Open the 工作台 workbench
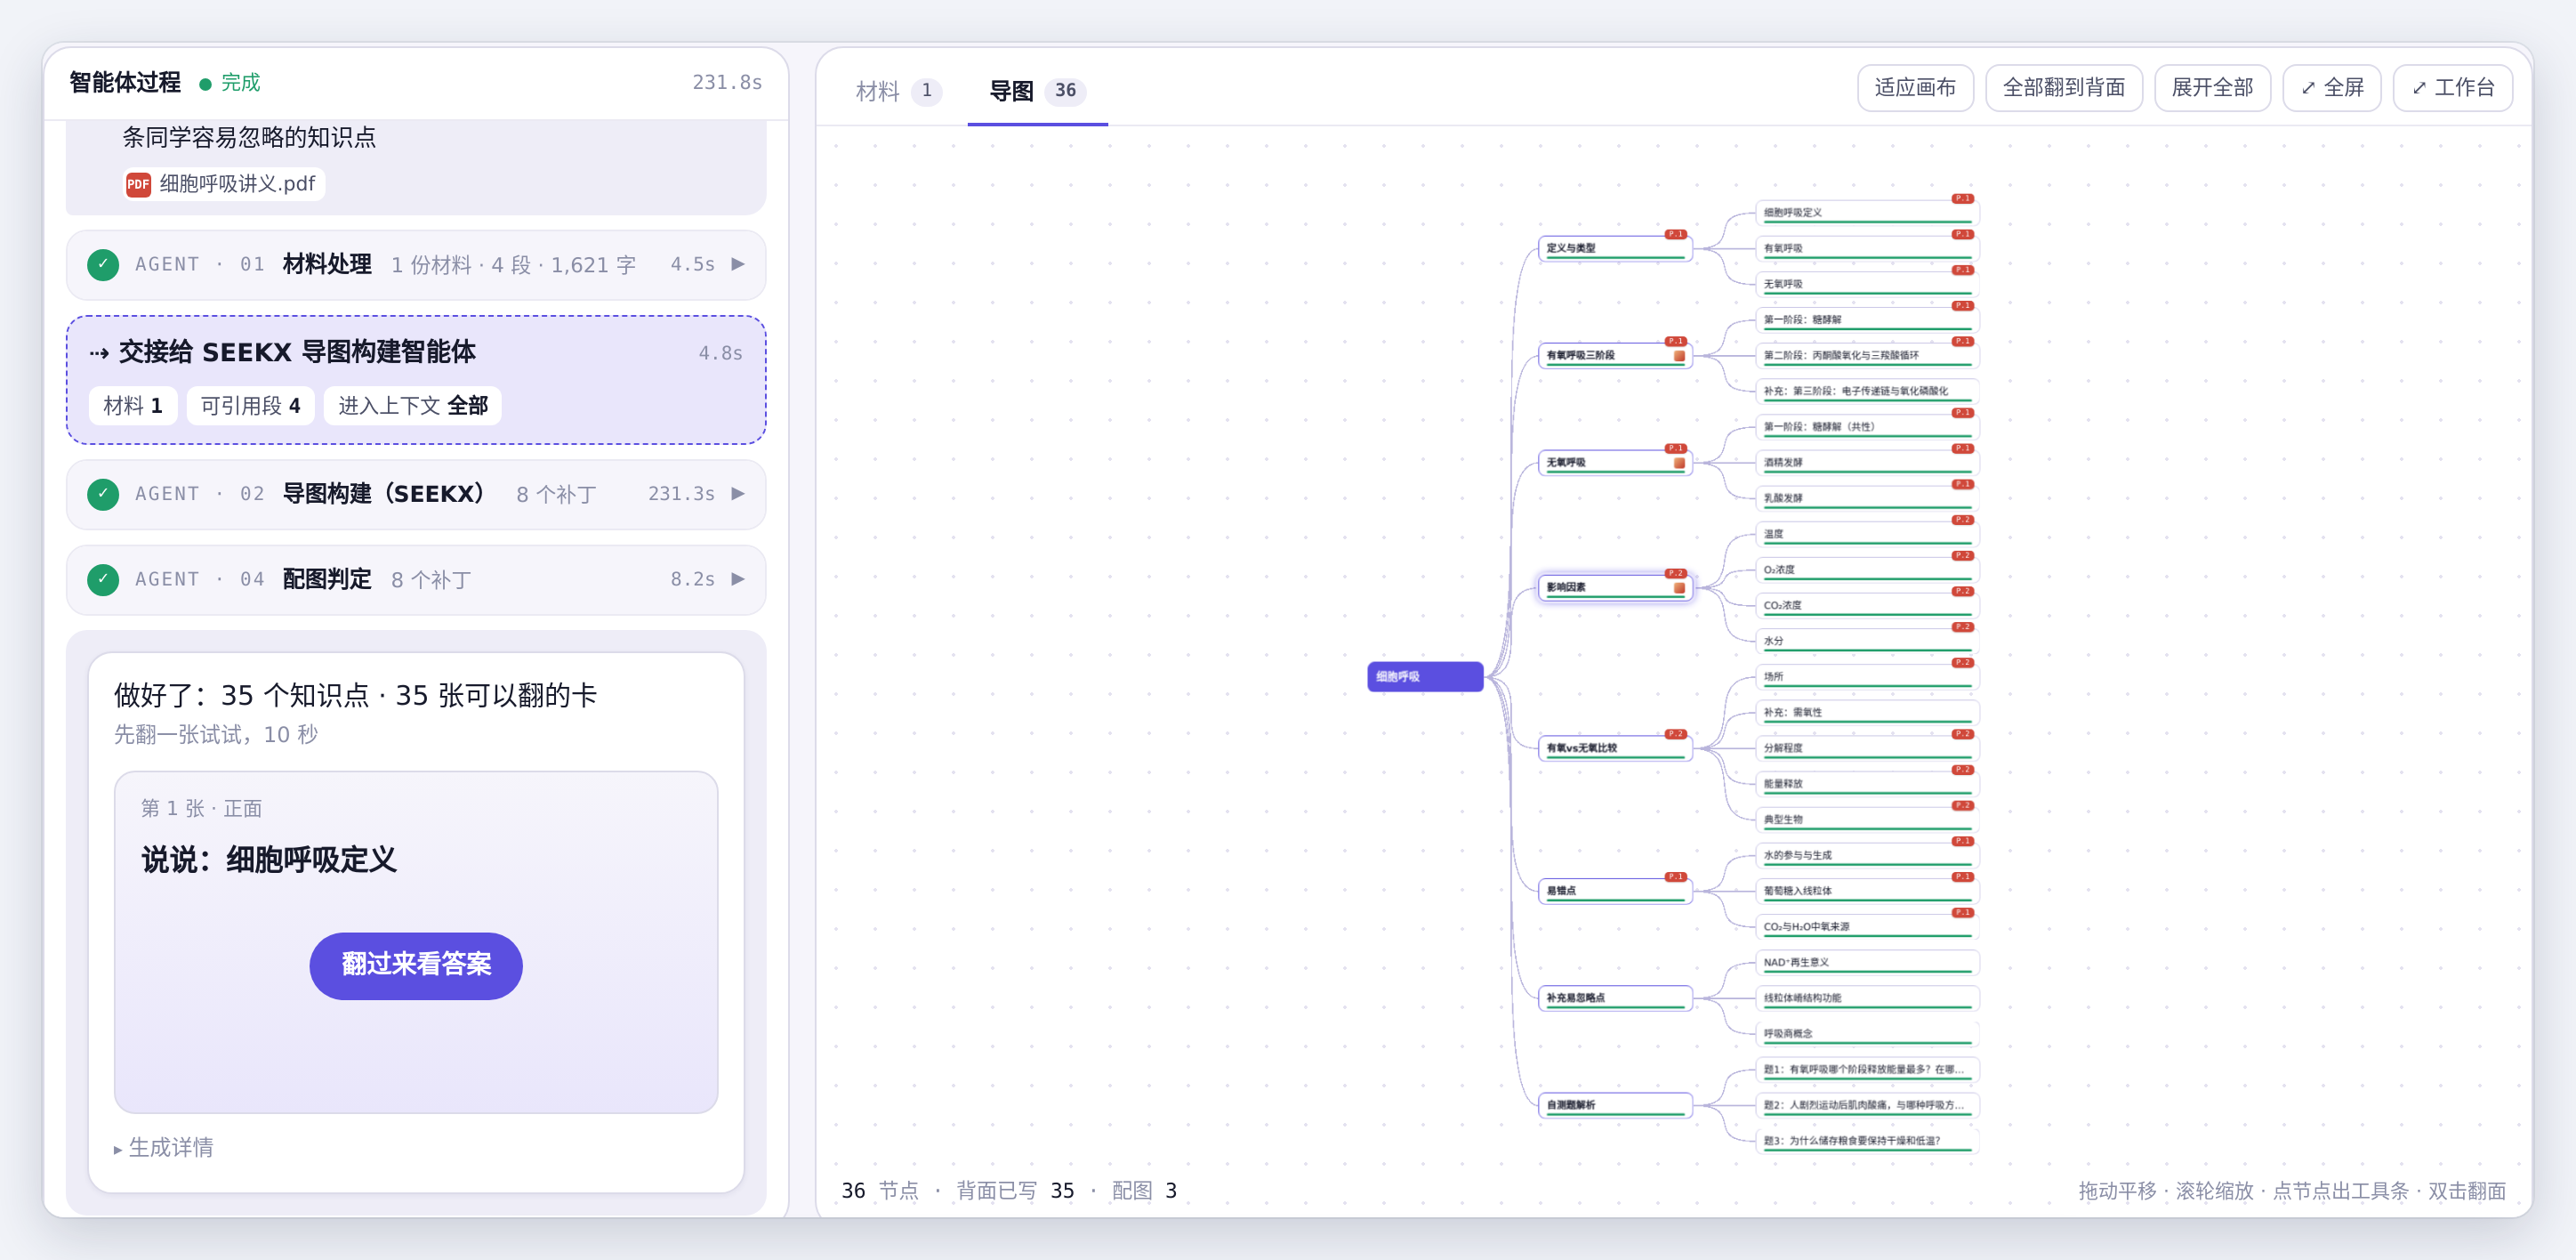Viewport: 2576px width, 1260px height. pyautogui.click(x=2452, y=88)
